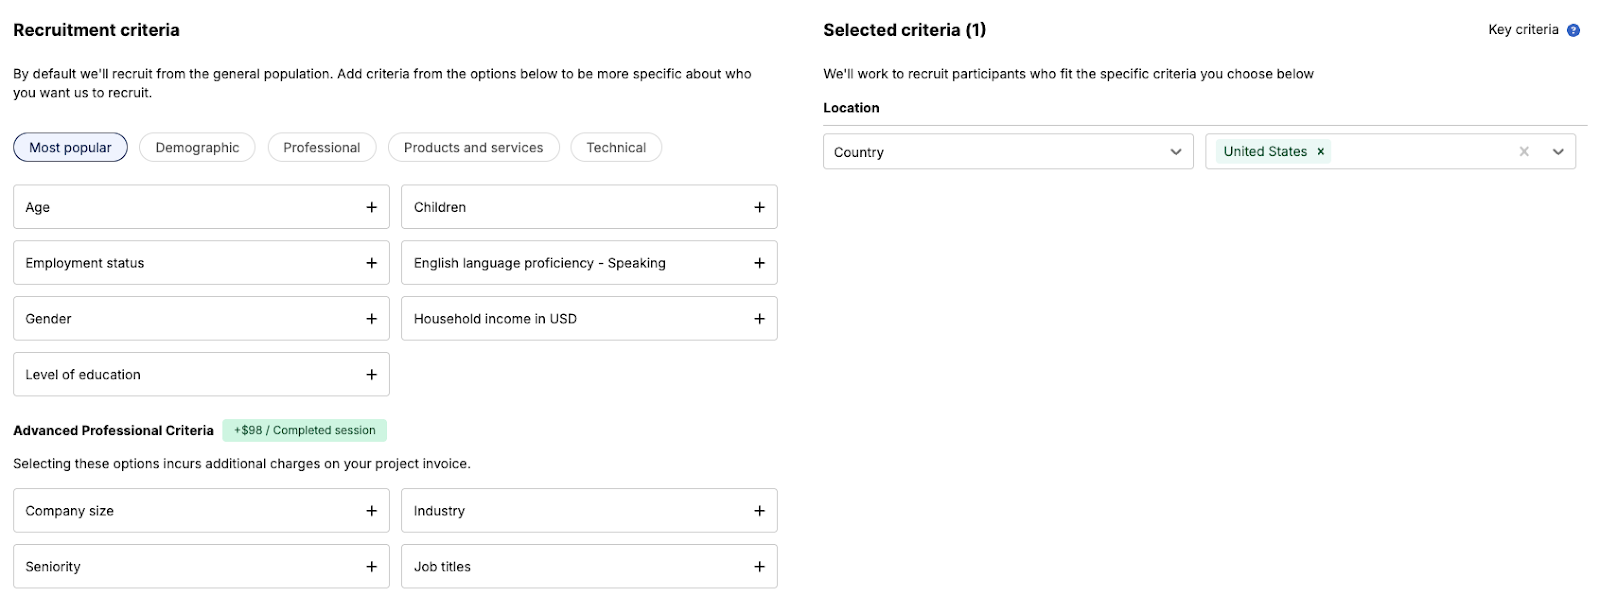Select the Professional criteria category
The image size is (1600, 614).
[322, 147]
